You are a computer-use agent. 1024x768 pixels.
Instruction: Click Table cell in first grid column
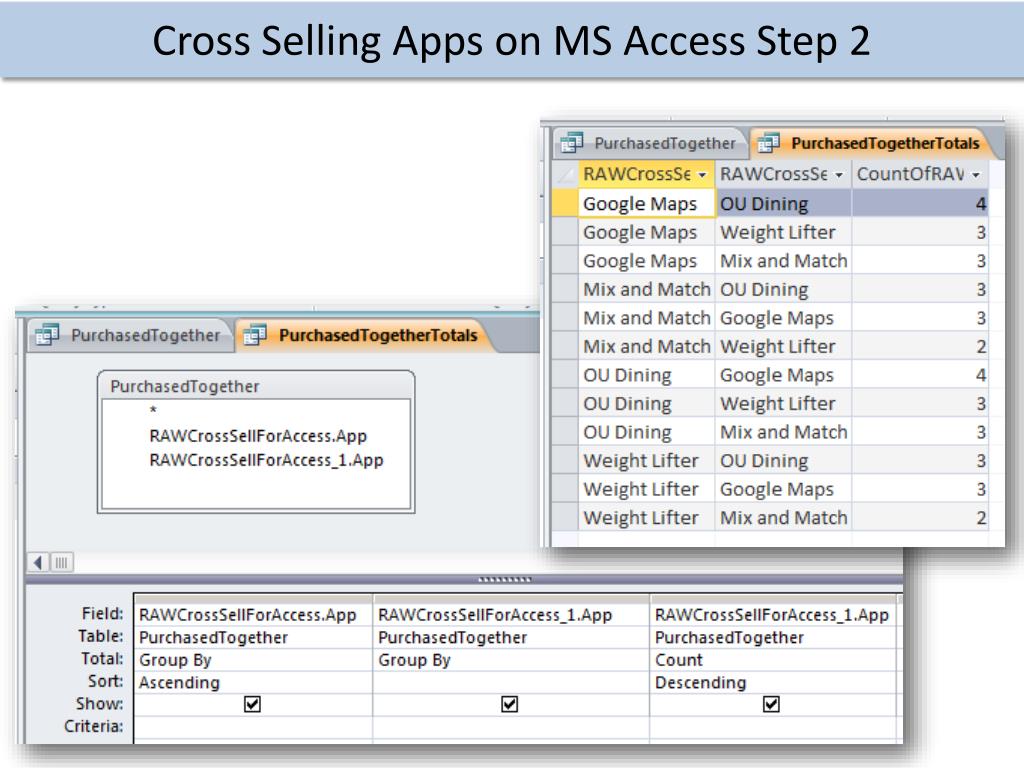(x=253, y=637)
